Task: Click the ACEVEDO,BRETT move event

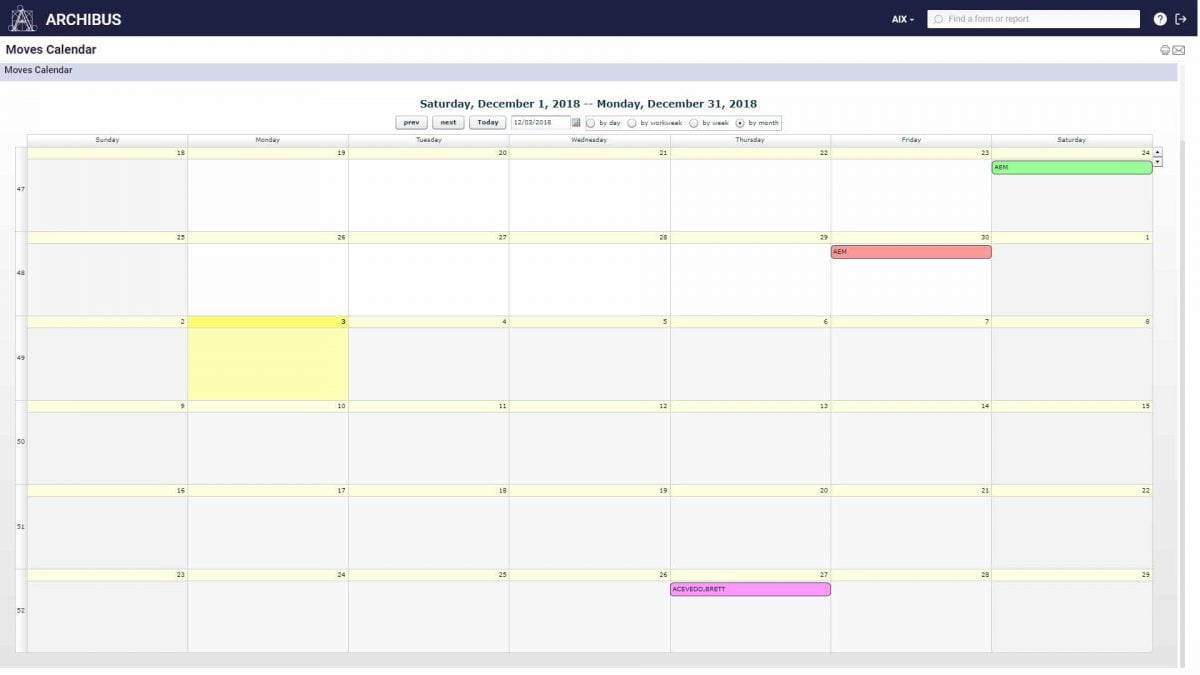Action: pos(749,588)
